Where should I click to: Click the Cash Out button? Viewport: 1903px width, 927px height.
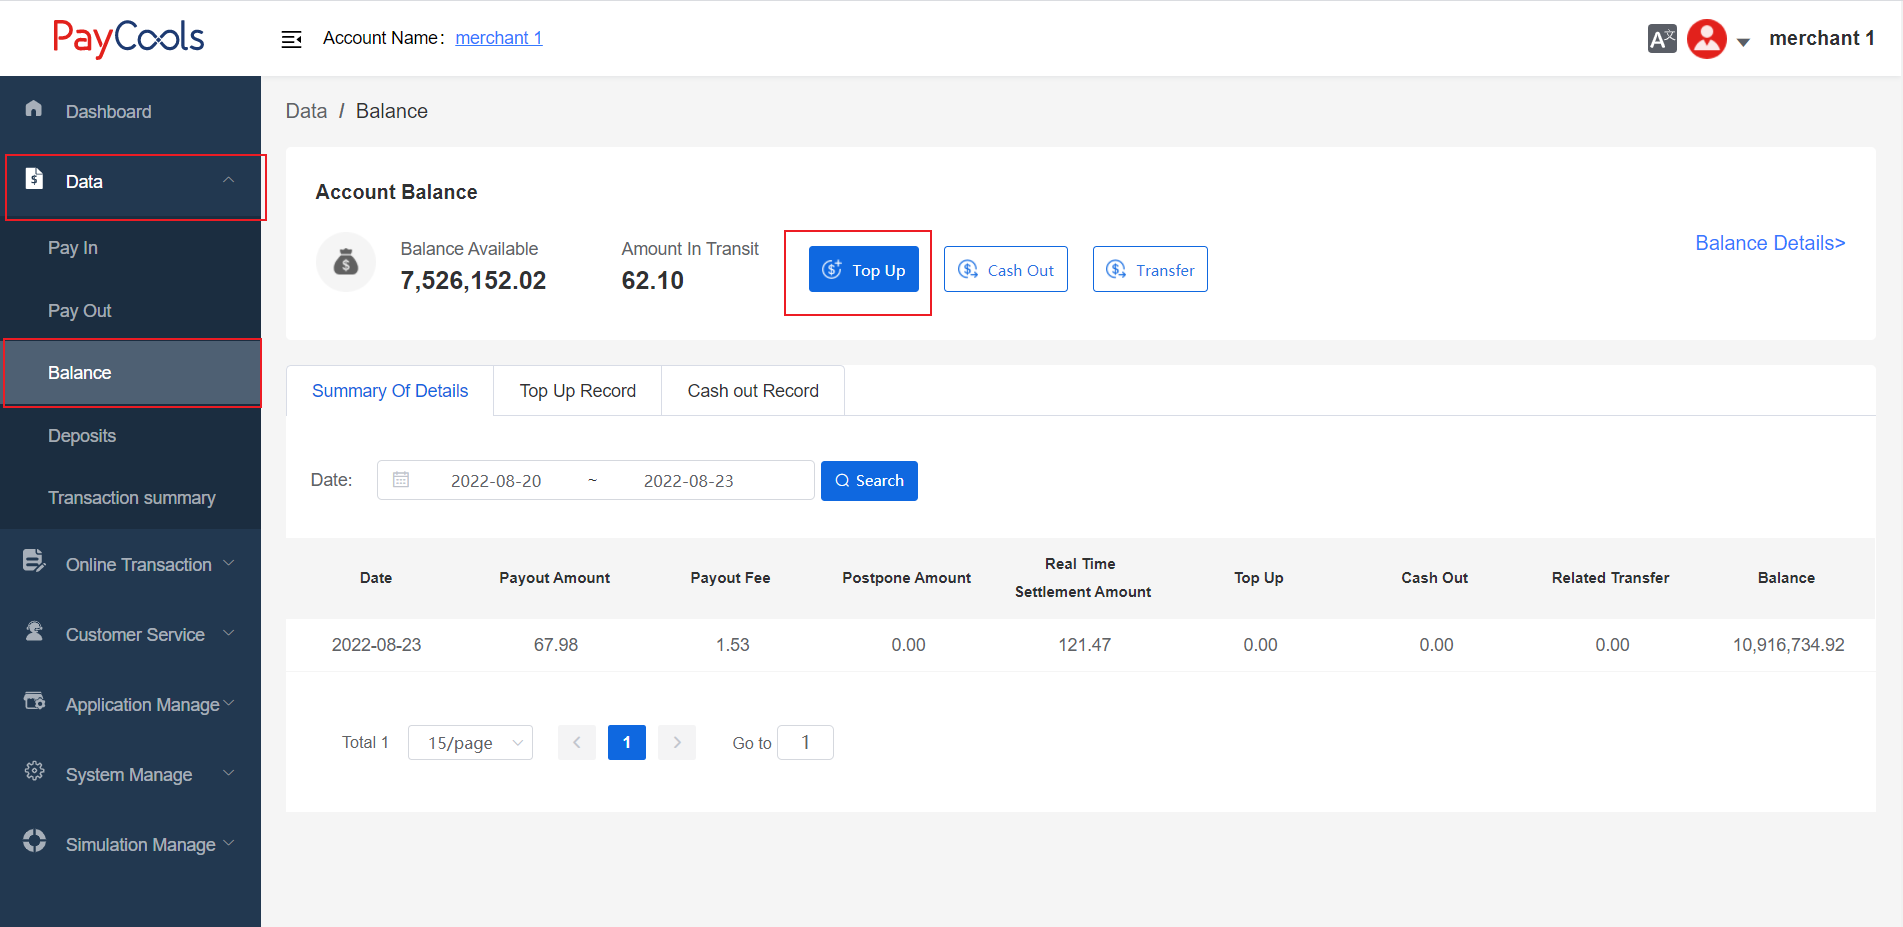(x=1005, y=270)
